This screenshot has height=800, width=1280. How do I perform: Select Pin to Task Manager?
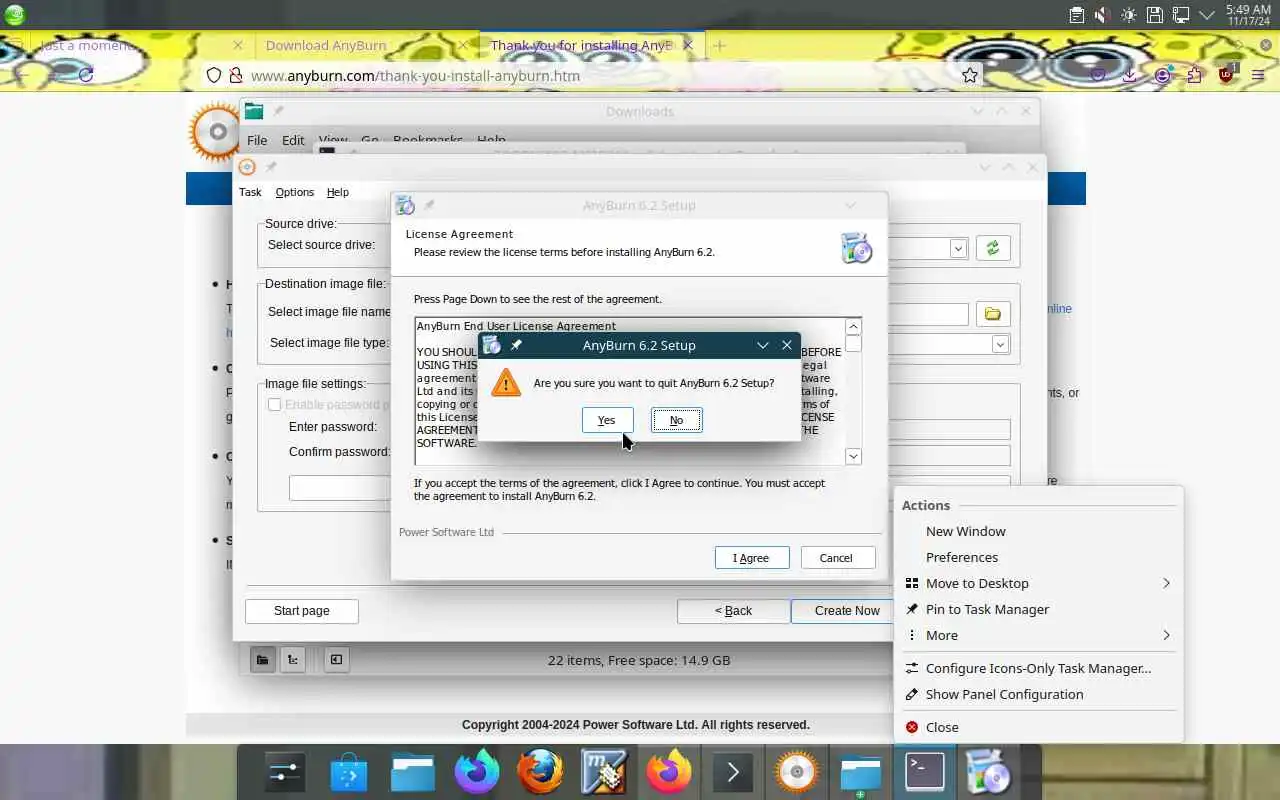click(x=1038, y=609)
